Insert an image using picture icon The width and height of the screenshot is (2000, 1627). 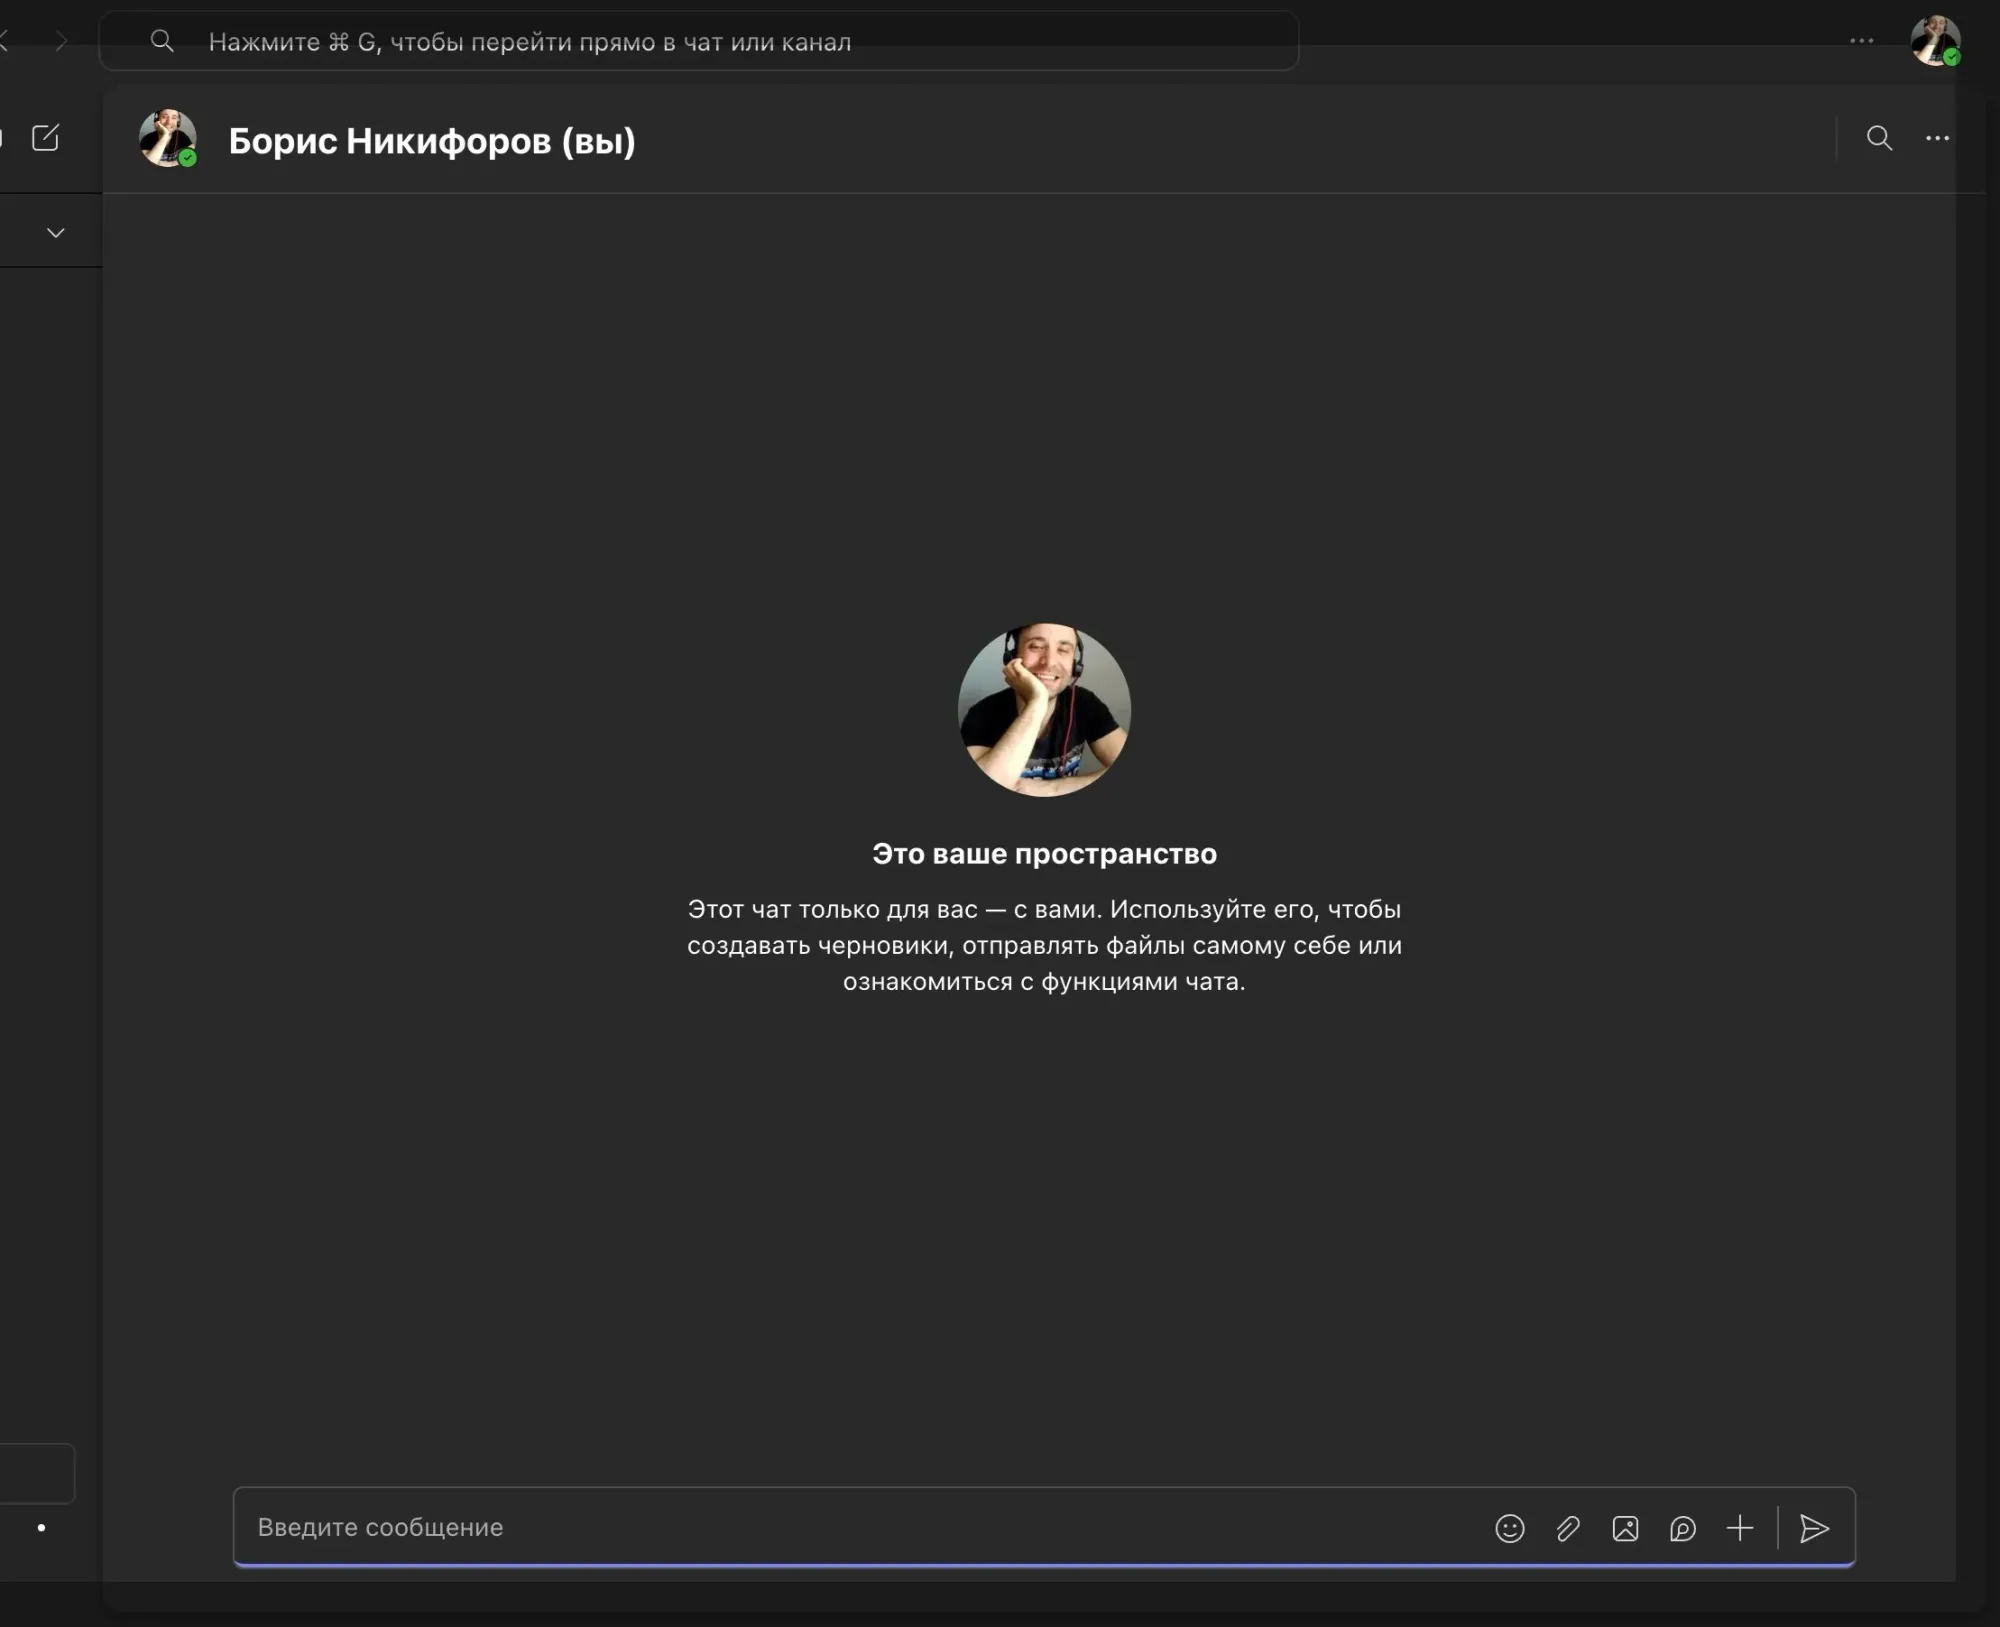[1625, 1528]
